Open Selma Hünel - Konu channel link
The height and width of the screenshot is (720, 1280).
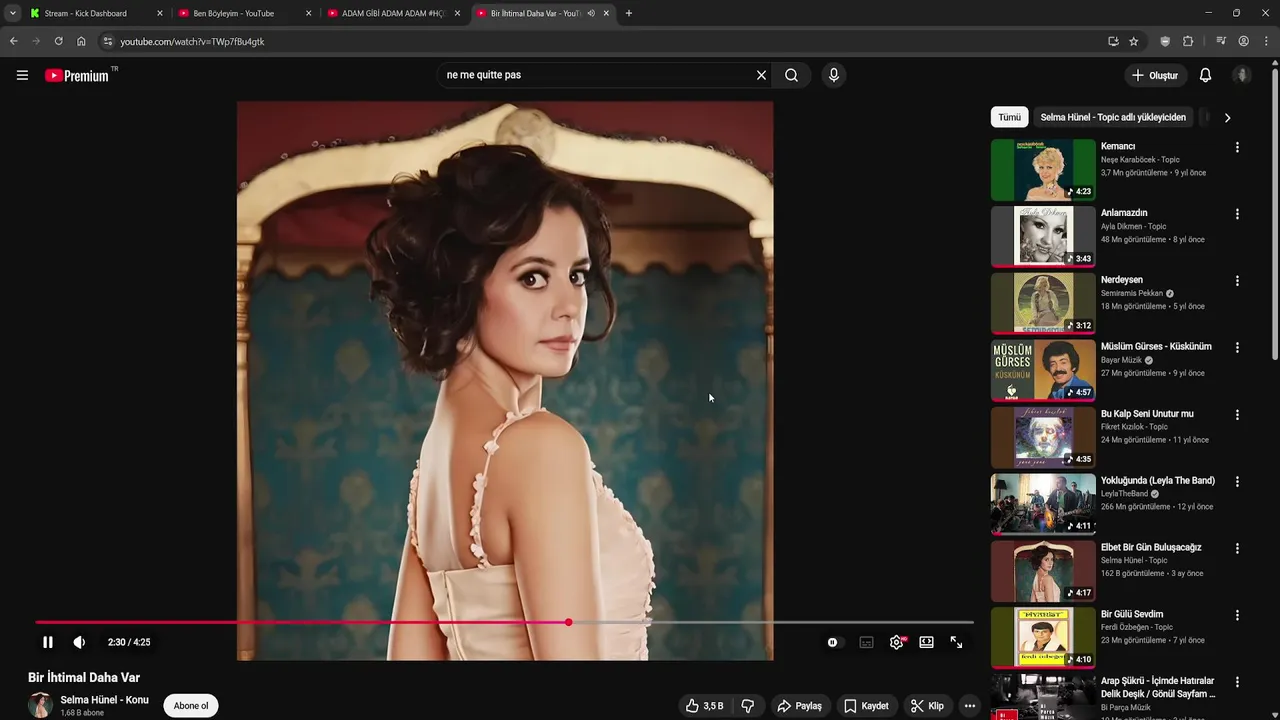[104, 700]
